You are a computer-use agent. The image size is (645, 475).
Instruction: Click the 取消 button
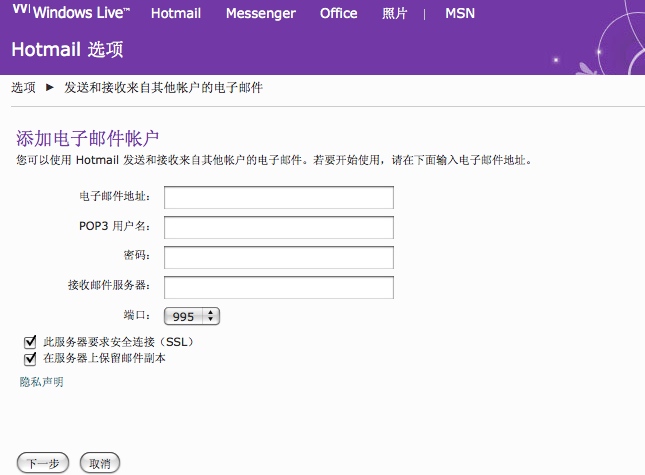click(x=99, y=463)
